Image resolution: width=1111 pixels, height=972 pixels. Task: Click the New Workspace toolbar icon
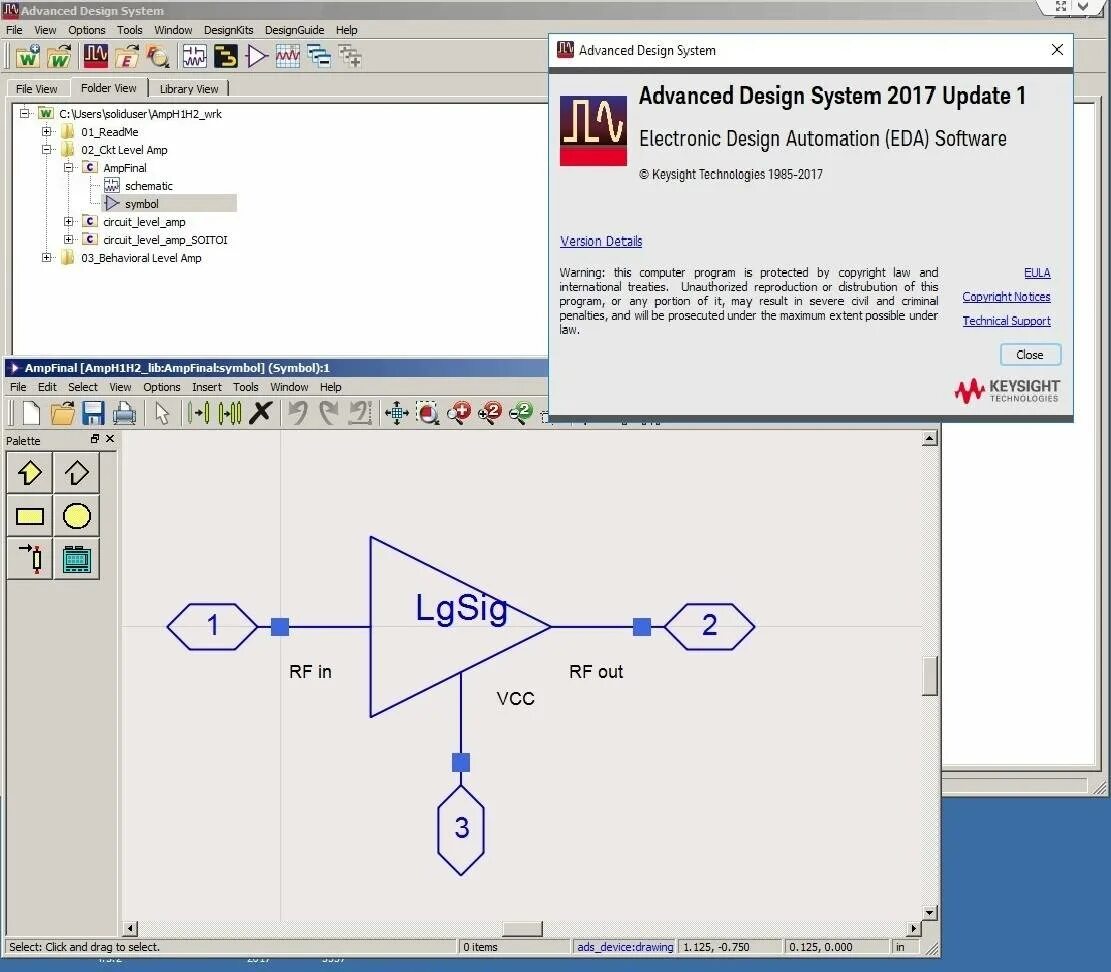coord(28,56)
